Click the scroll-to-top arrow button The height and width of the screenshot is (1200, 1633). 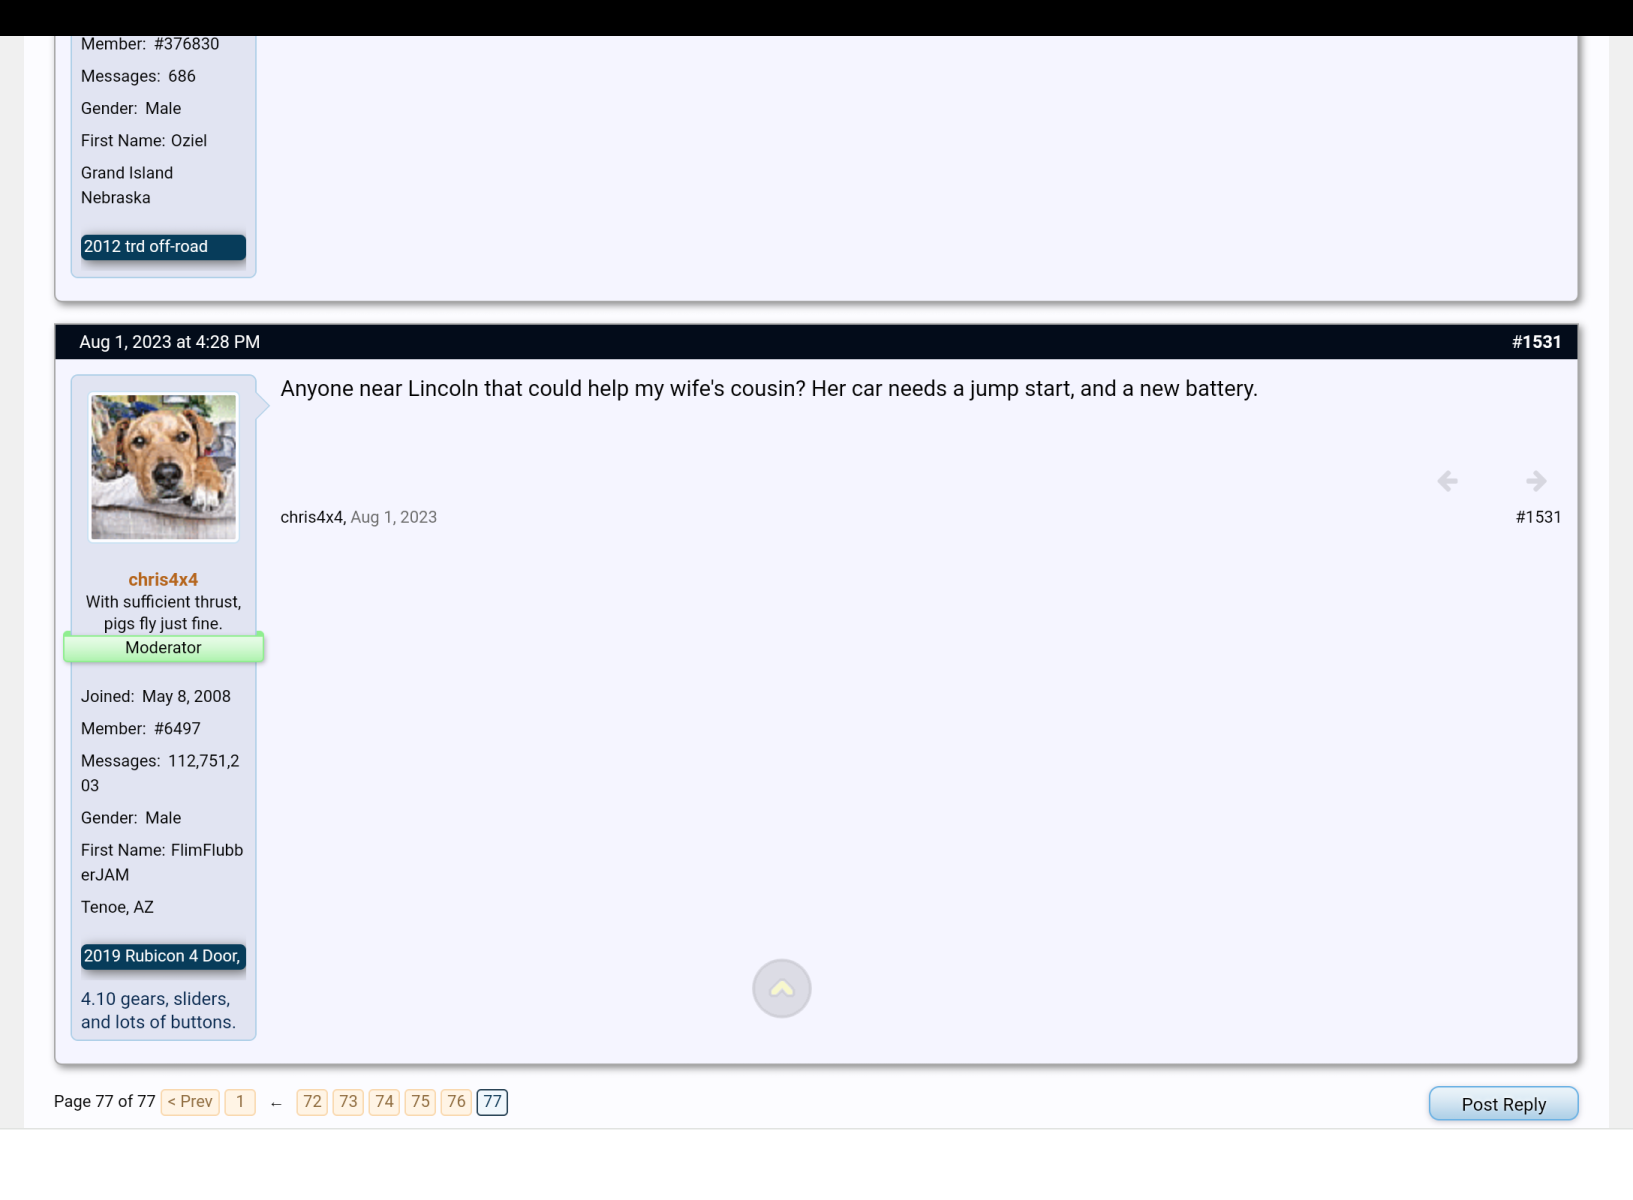[781, 988]
